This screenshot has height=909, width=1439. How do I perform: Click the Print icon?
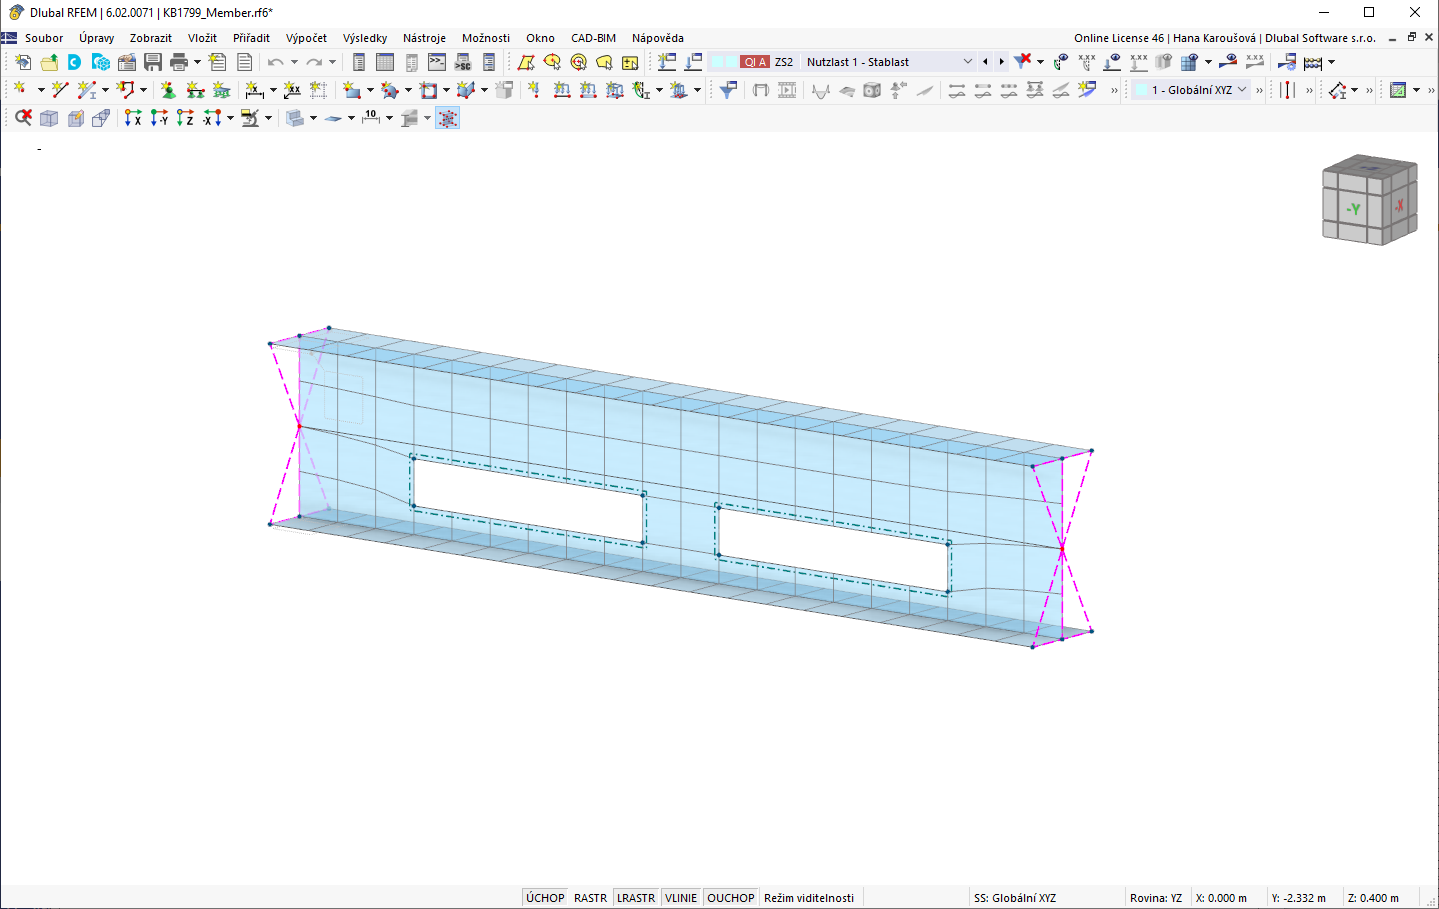[x=179, y=62]
